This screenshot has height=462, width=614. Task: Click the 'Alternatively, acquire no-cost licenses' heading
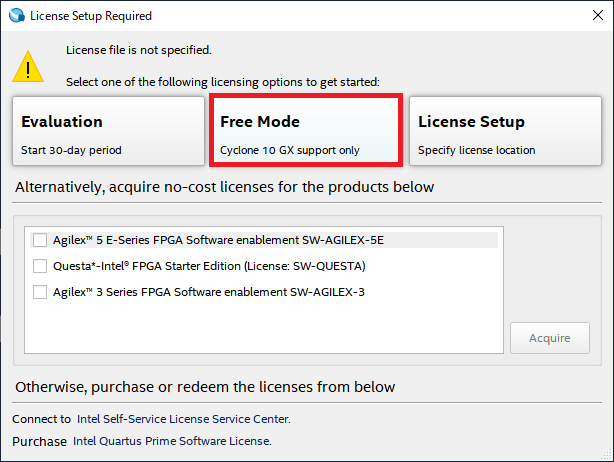224,187
